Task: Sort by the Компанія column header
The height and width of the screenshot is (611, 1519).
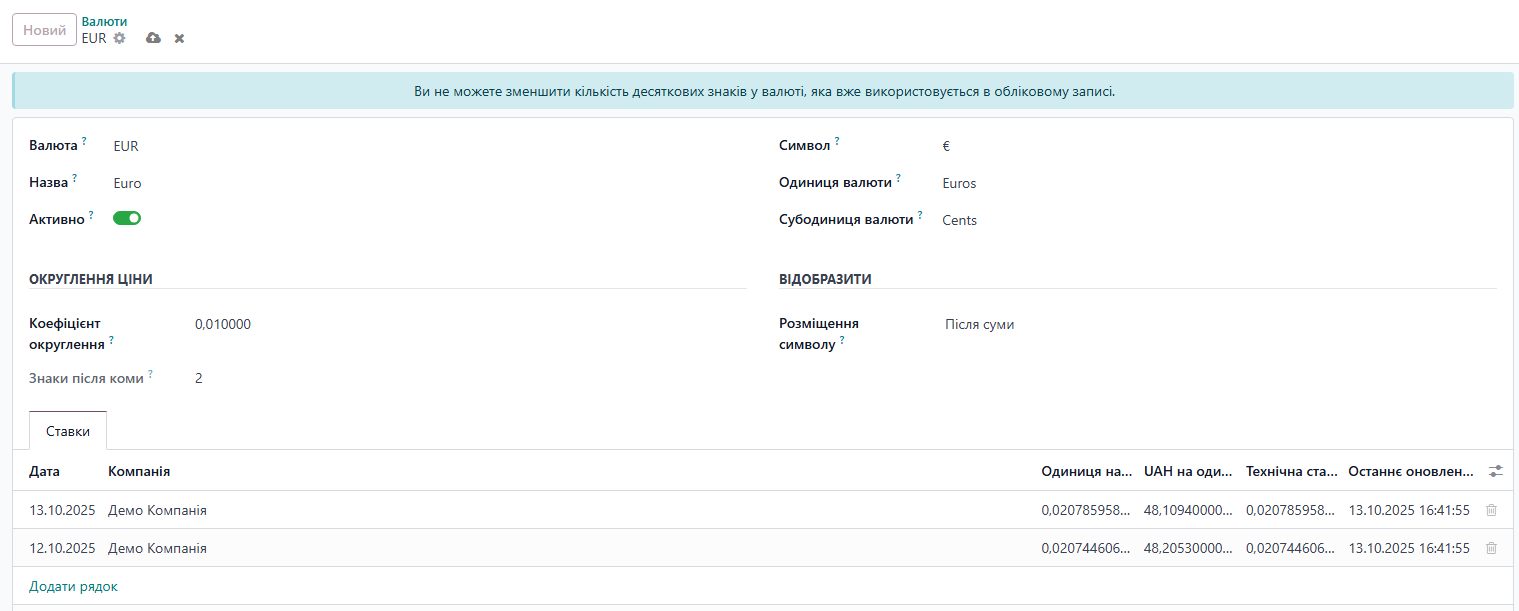Action: click(139, 471)
